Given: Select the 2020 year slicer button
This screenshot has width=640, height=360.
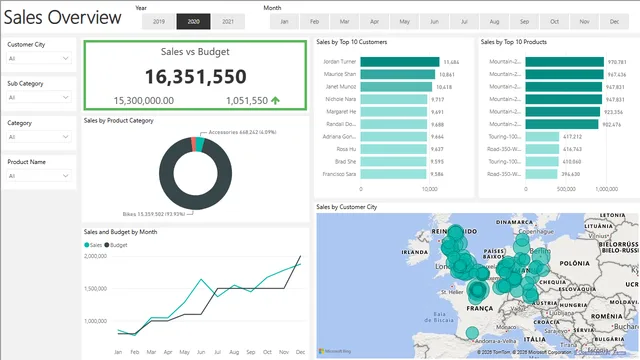Looking at the screenshot, I should (193, 22).
